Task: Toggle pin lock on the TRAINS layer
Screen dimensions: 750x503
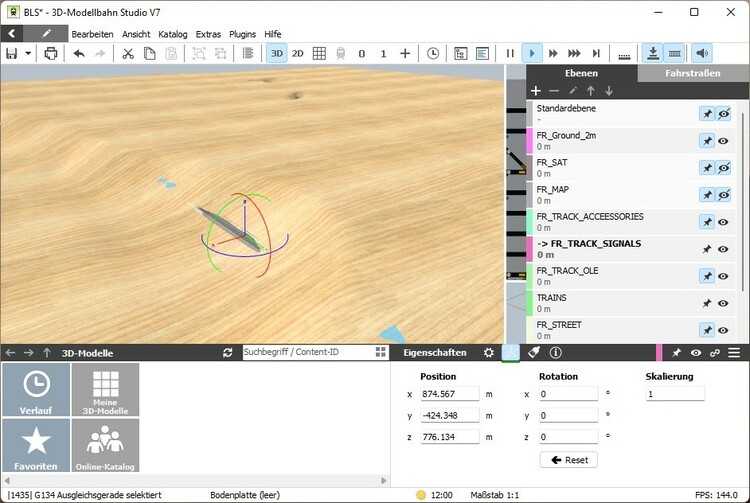Action: [707, 303]
